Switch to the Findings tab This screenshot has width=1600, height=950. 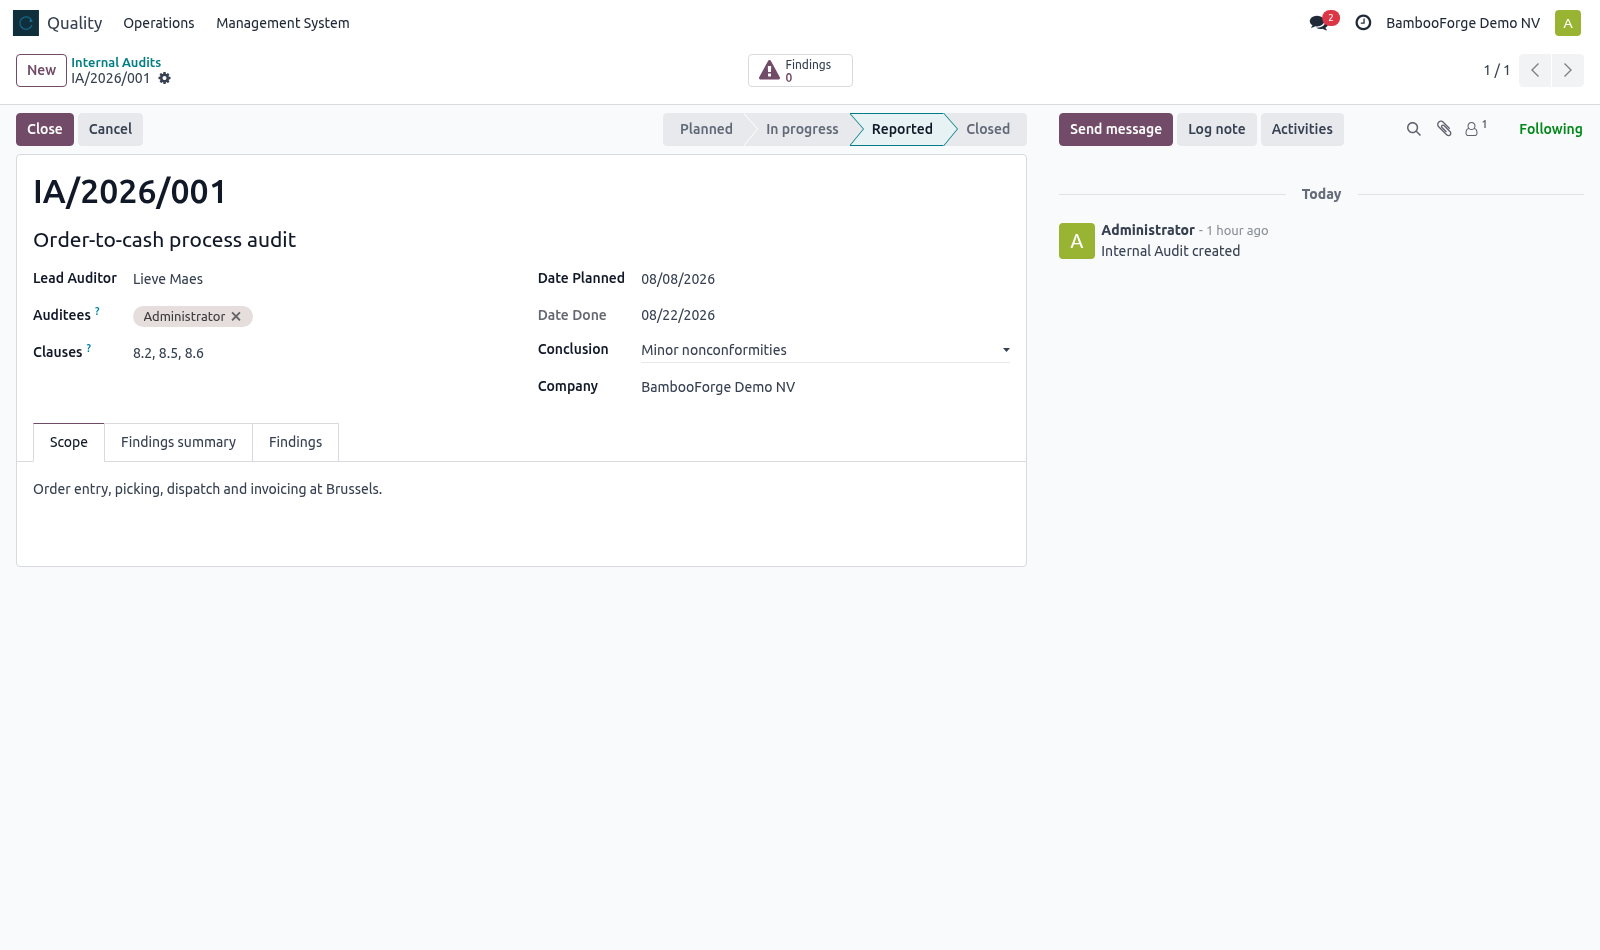tap(295, 442)
